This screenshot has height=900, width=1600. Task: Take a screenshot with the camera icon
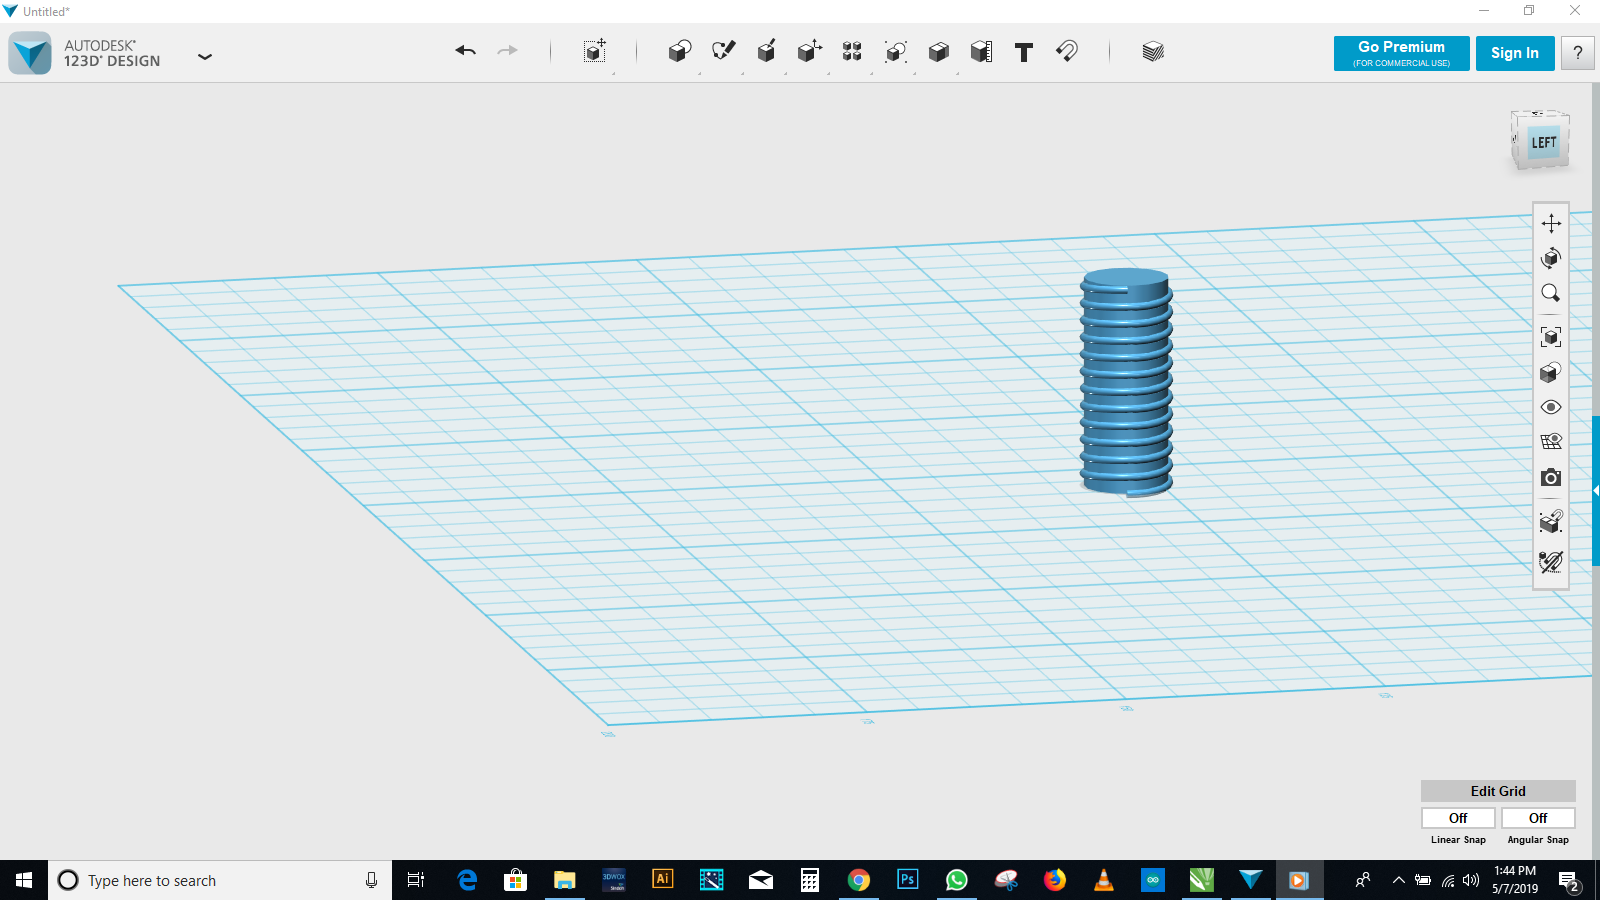coord(1551,478)
